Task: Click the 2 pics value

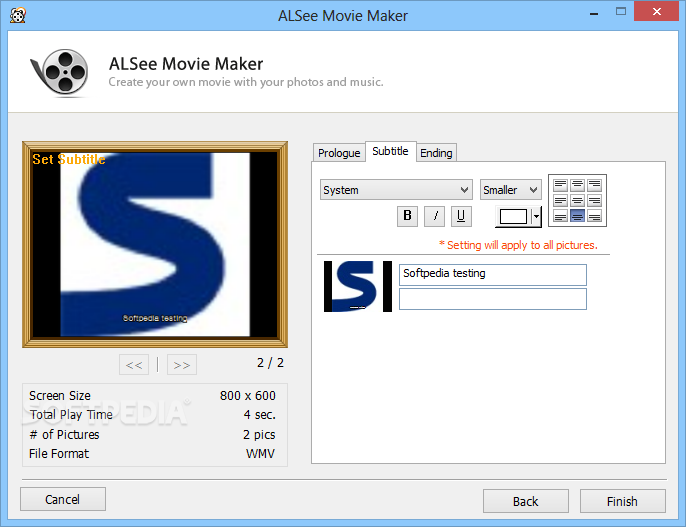Action: [259, 434]
